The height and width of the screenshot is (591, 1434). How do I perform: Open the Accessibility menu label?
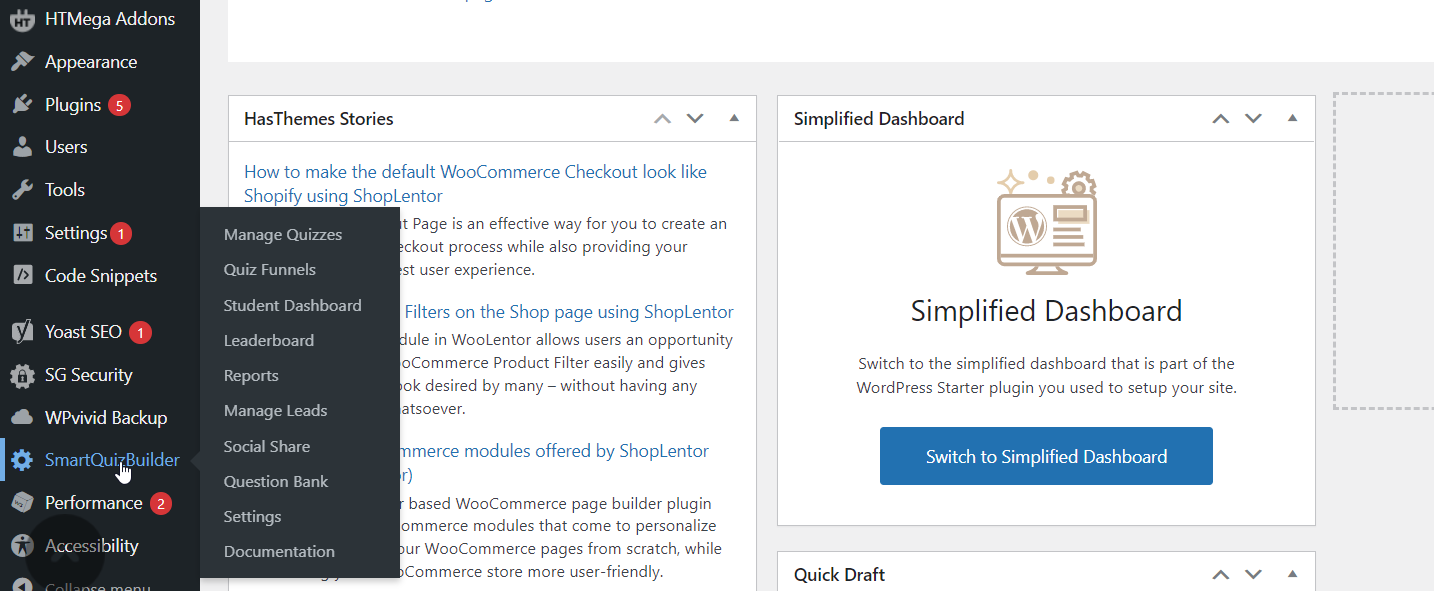pyautogui.click(x=92, y=546)
